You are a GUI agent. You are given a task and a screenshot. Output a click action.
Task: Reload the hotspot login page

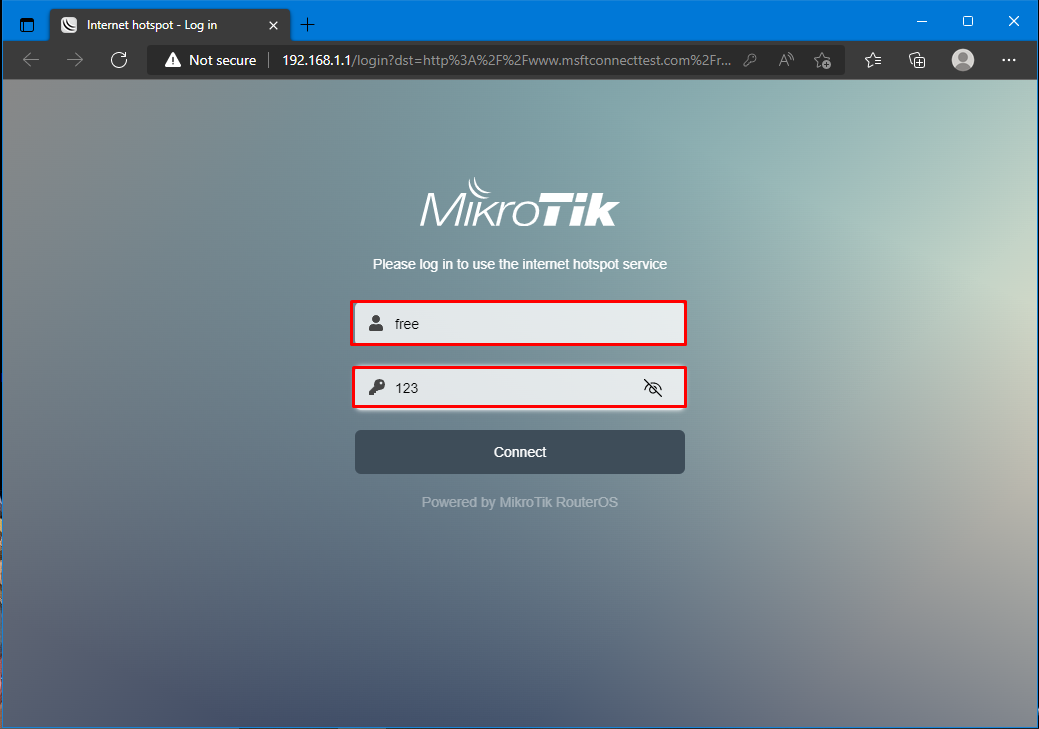tap(119, 60)
